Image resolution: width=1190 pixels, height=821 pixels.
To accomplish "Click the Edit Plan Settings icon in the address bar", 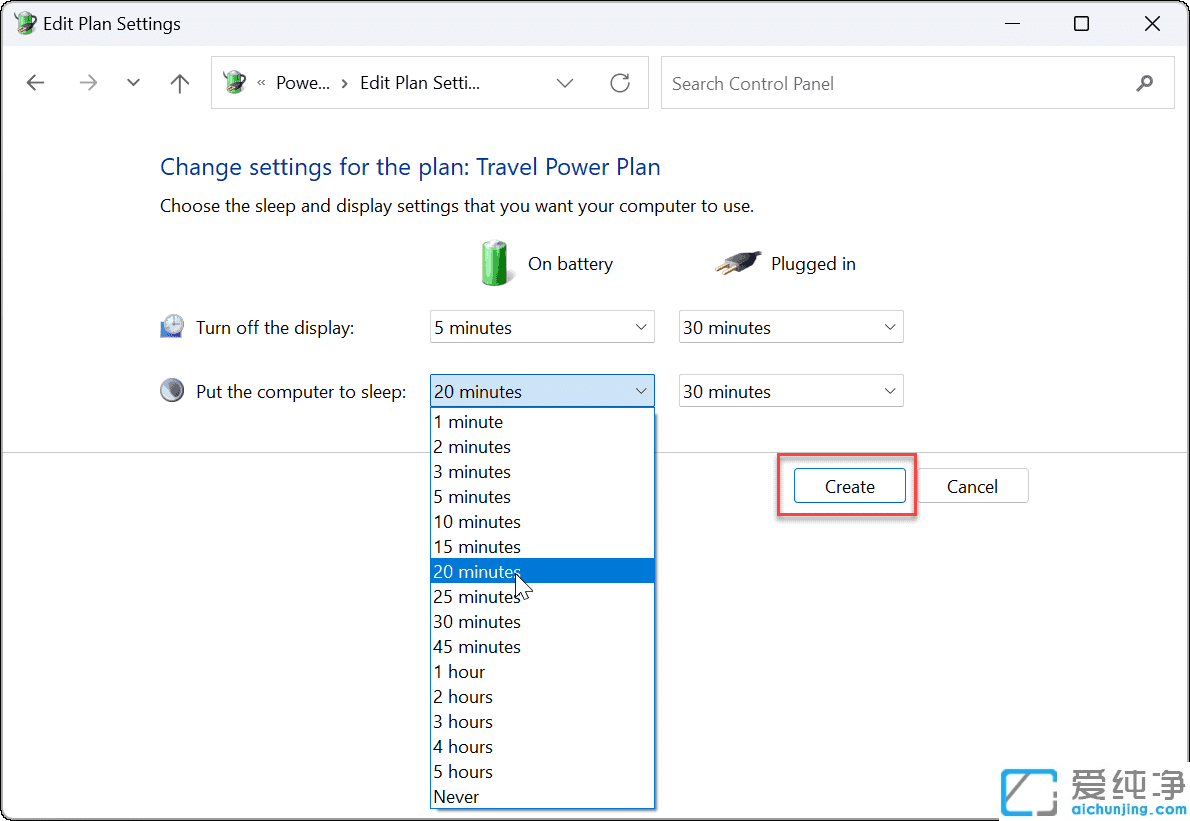I will coord(234,83).
